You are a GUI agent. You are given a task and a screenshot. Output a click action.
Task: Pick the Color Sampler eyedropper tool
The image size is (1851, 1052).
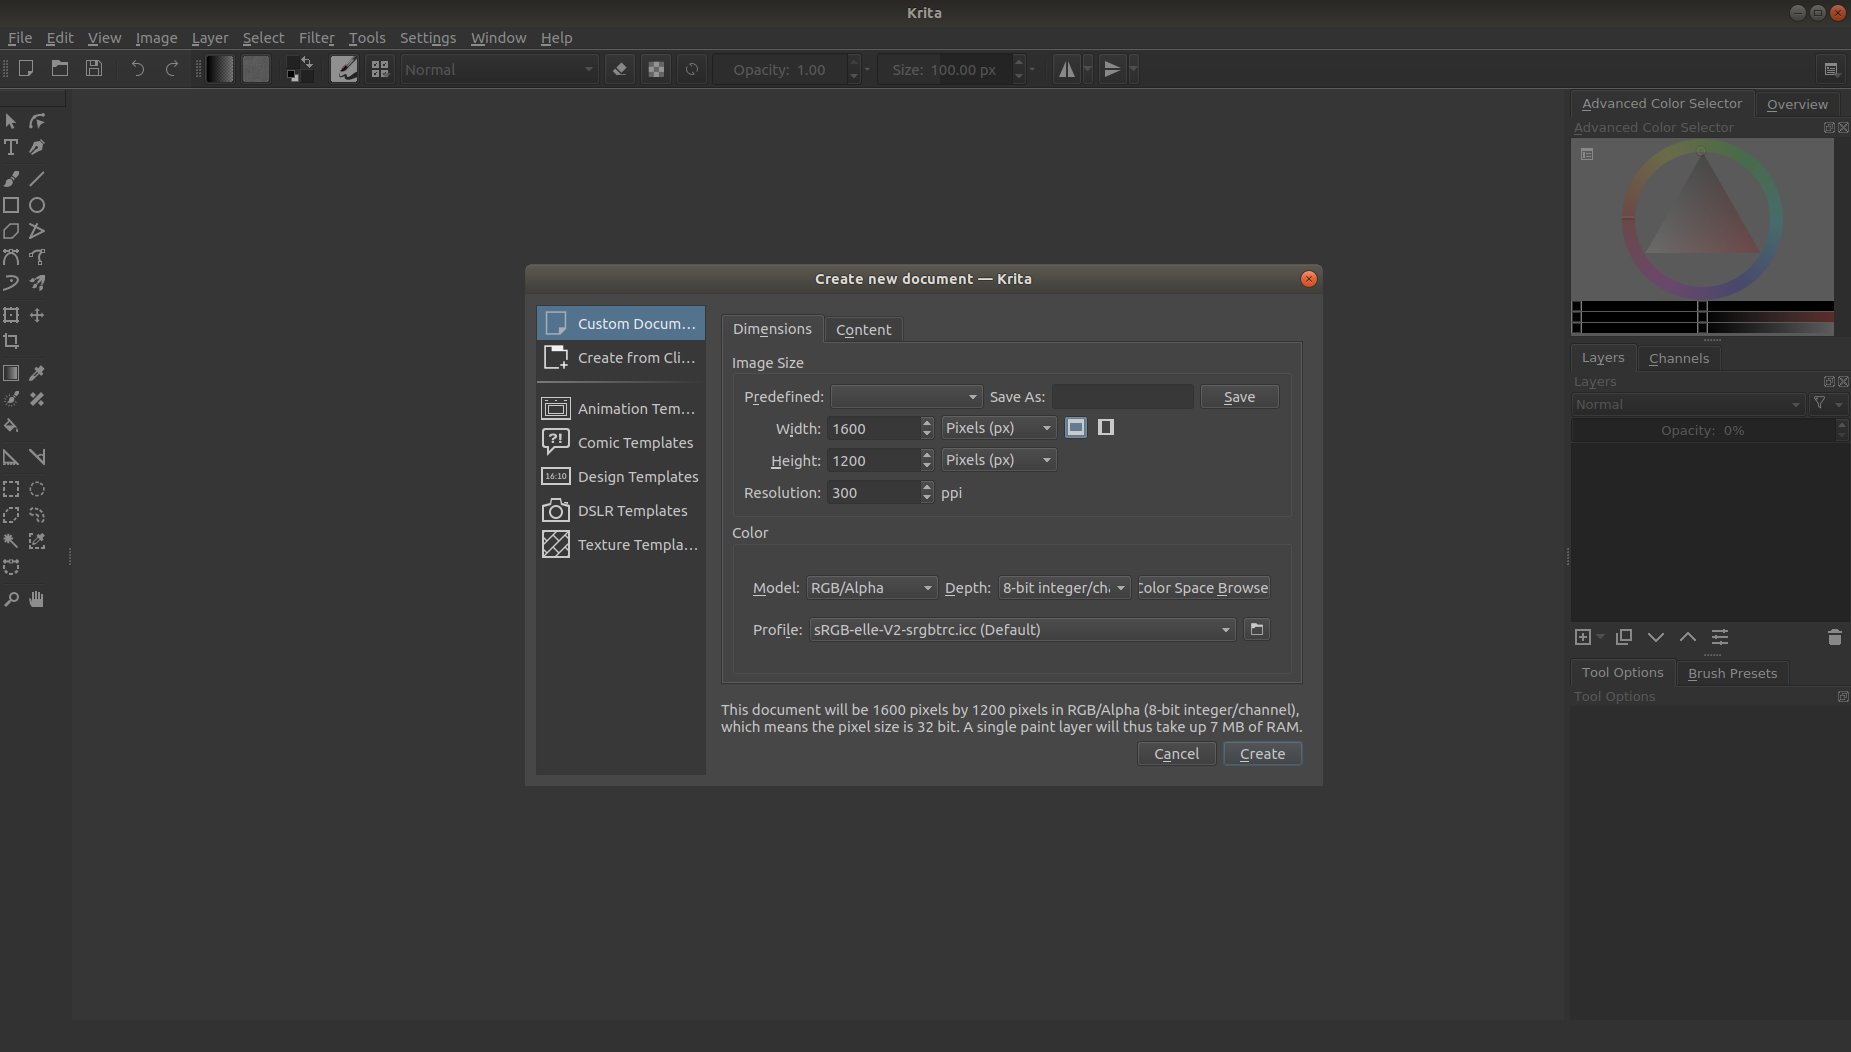point(37,373)
